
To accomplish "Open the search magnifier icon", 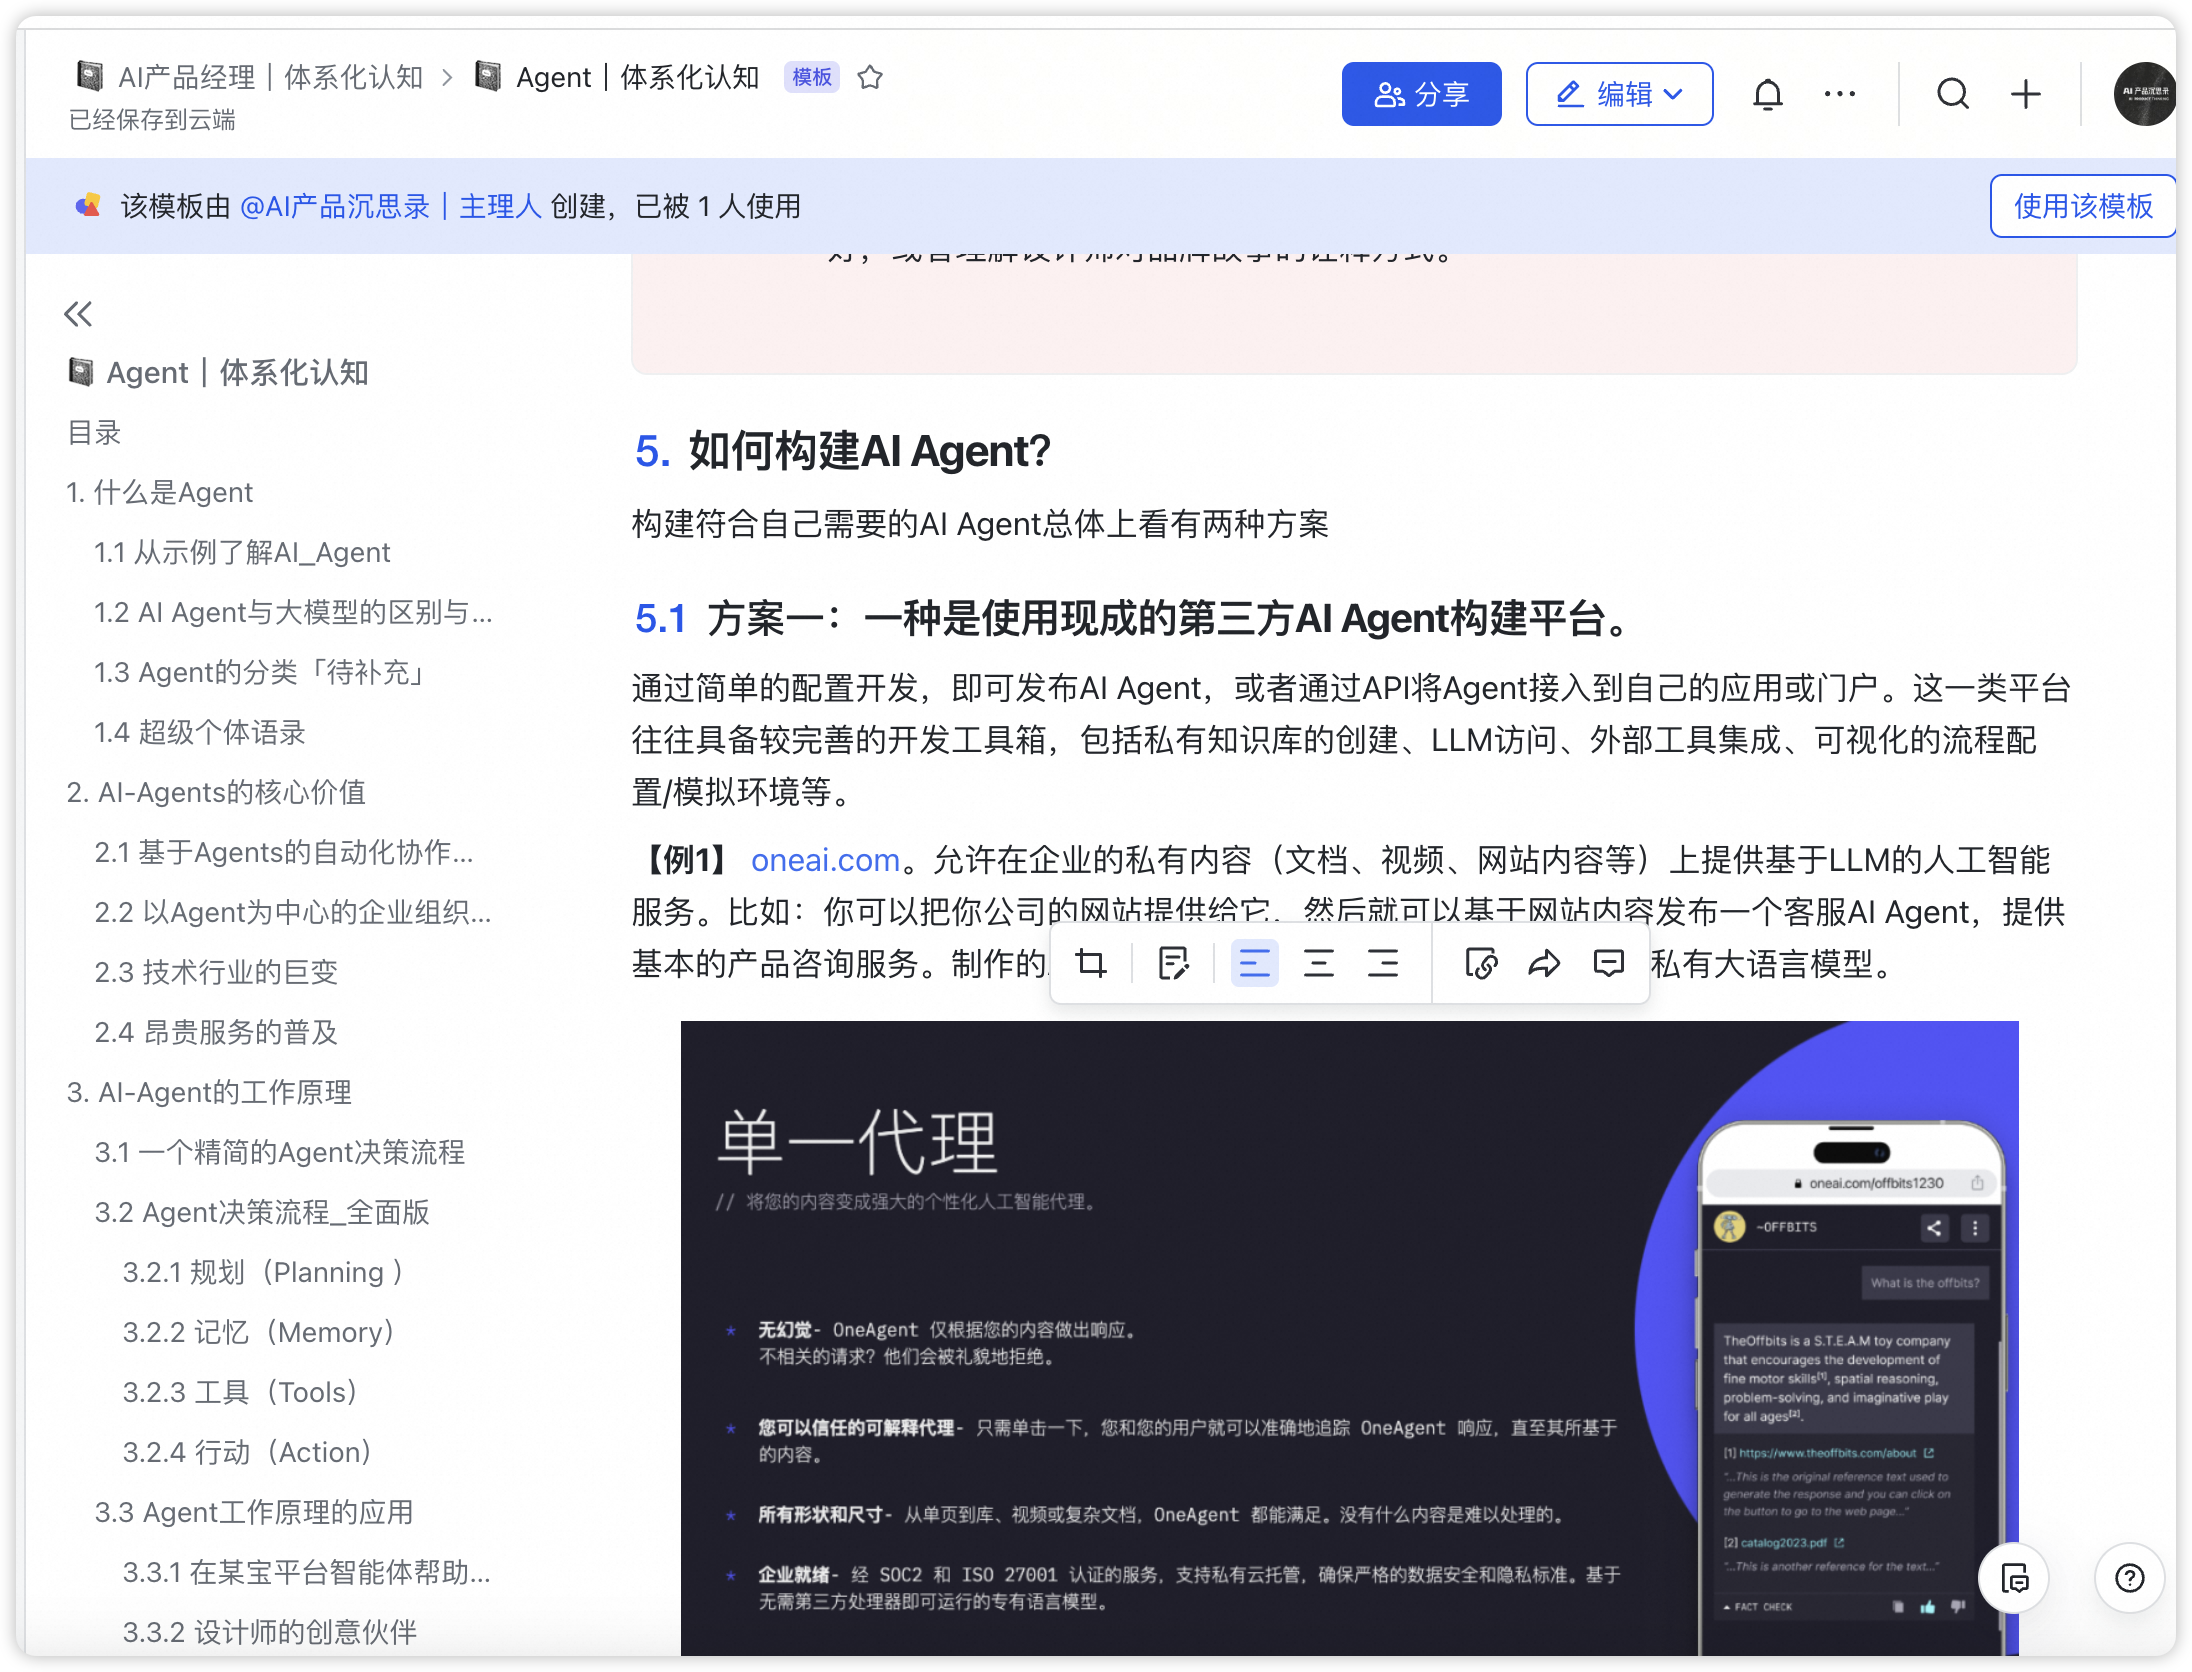I will pos(1952,95).
